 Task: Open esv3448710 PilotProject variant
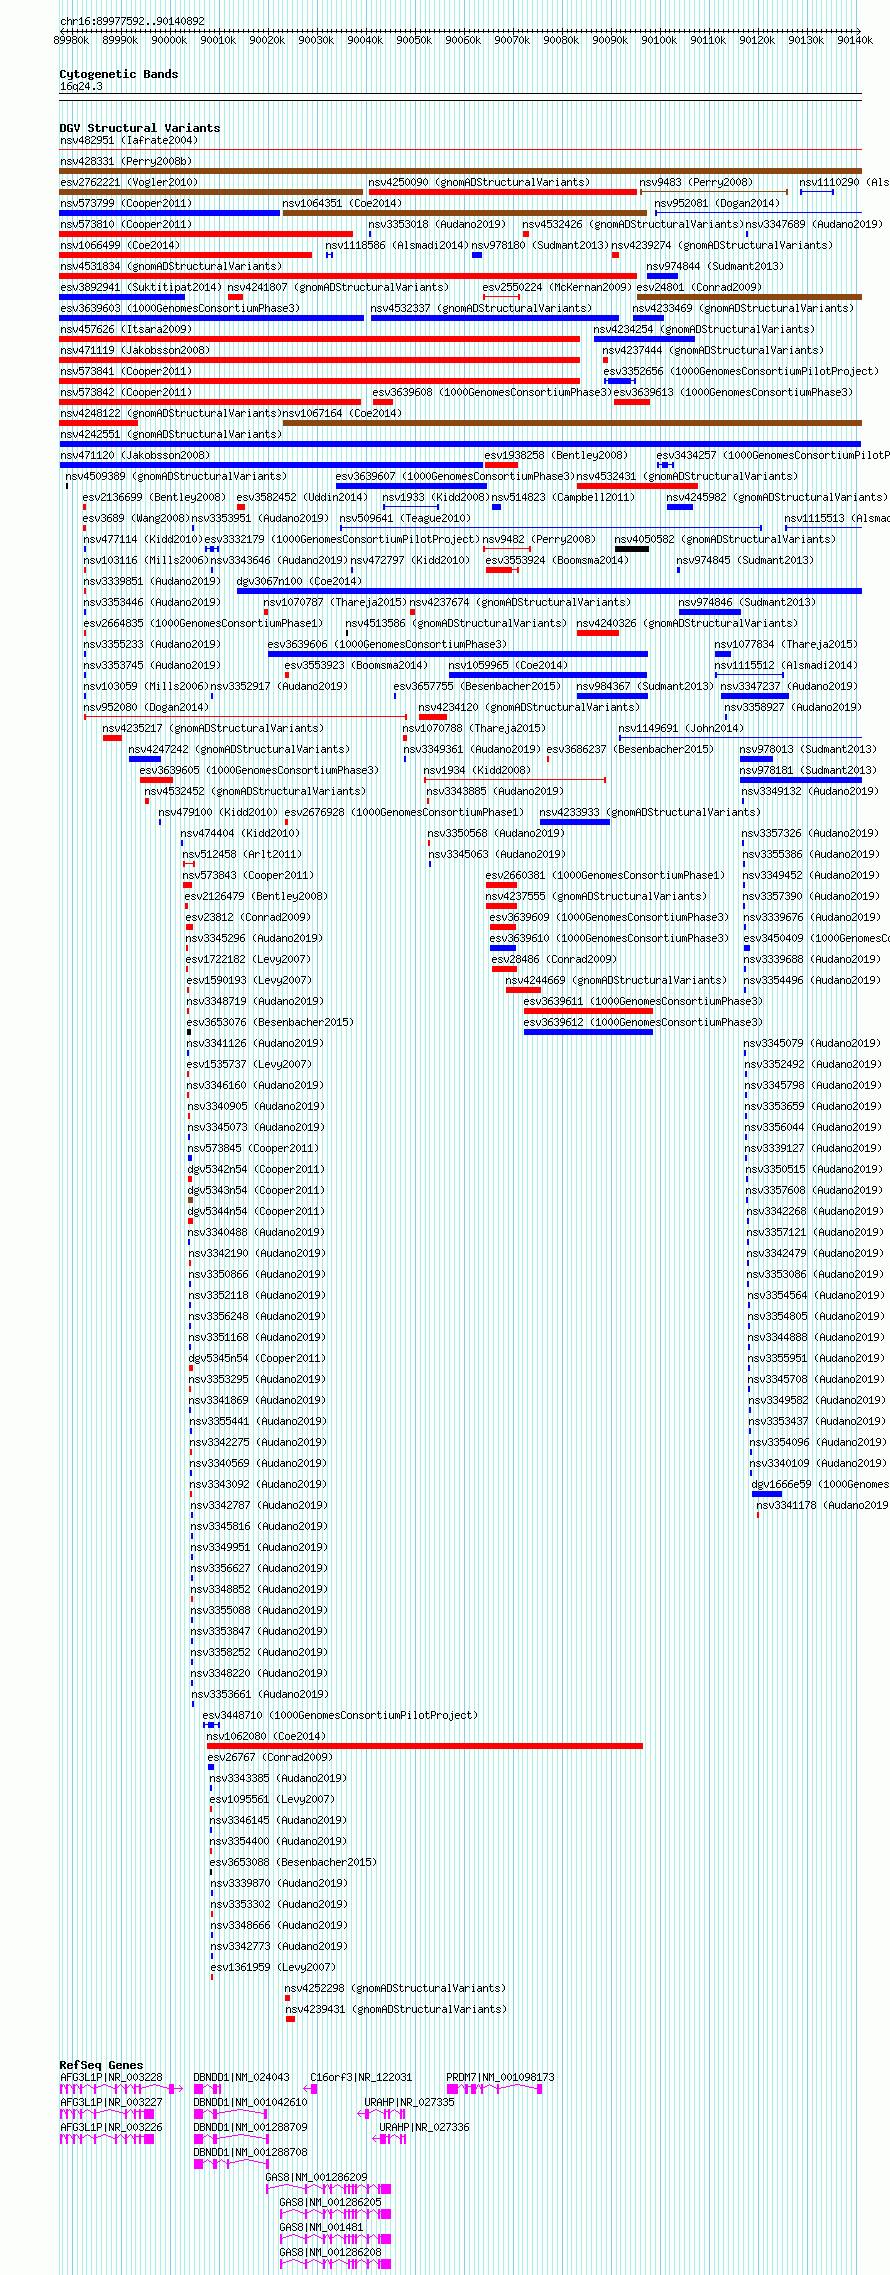(x=340, y=1715)
